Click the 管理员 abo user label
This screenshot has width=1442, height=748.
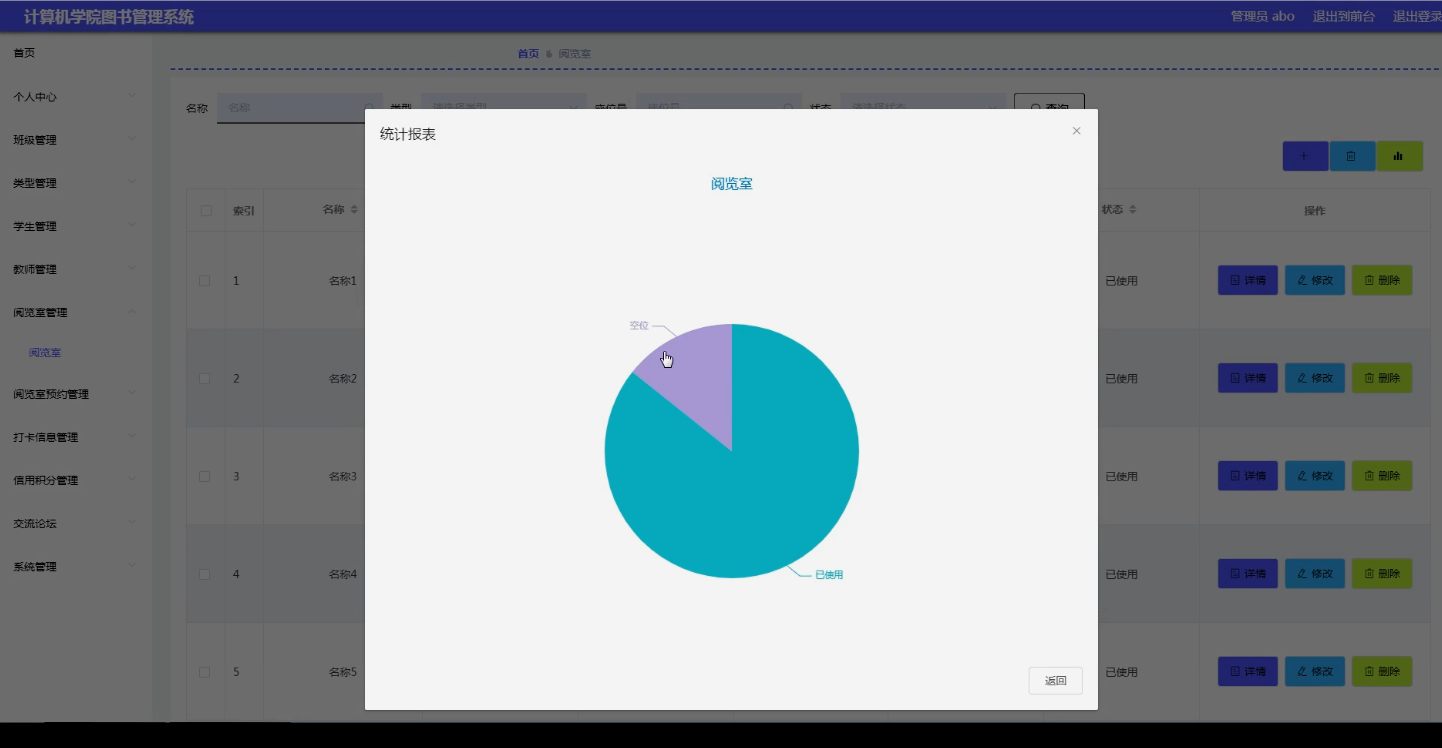pos(1263,16)
